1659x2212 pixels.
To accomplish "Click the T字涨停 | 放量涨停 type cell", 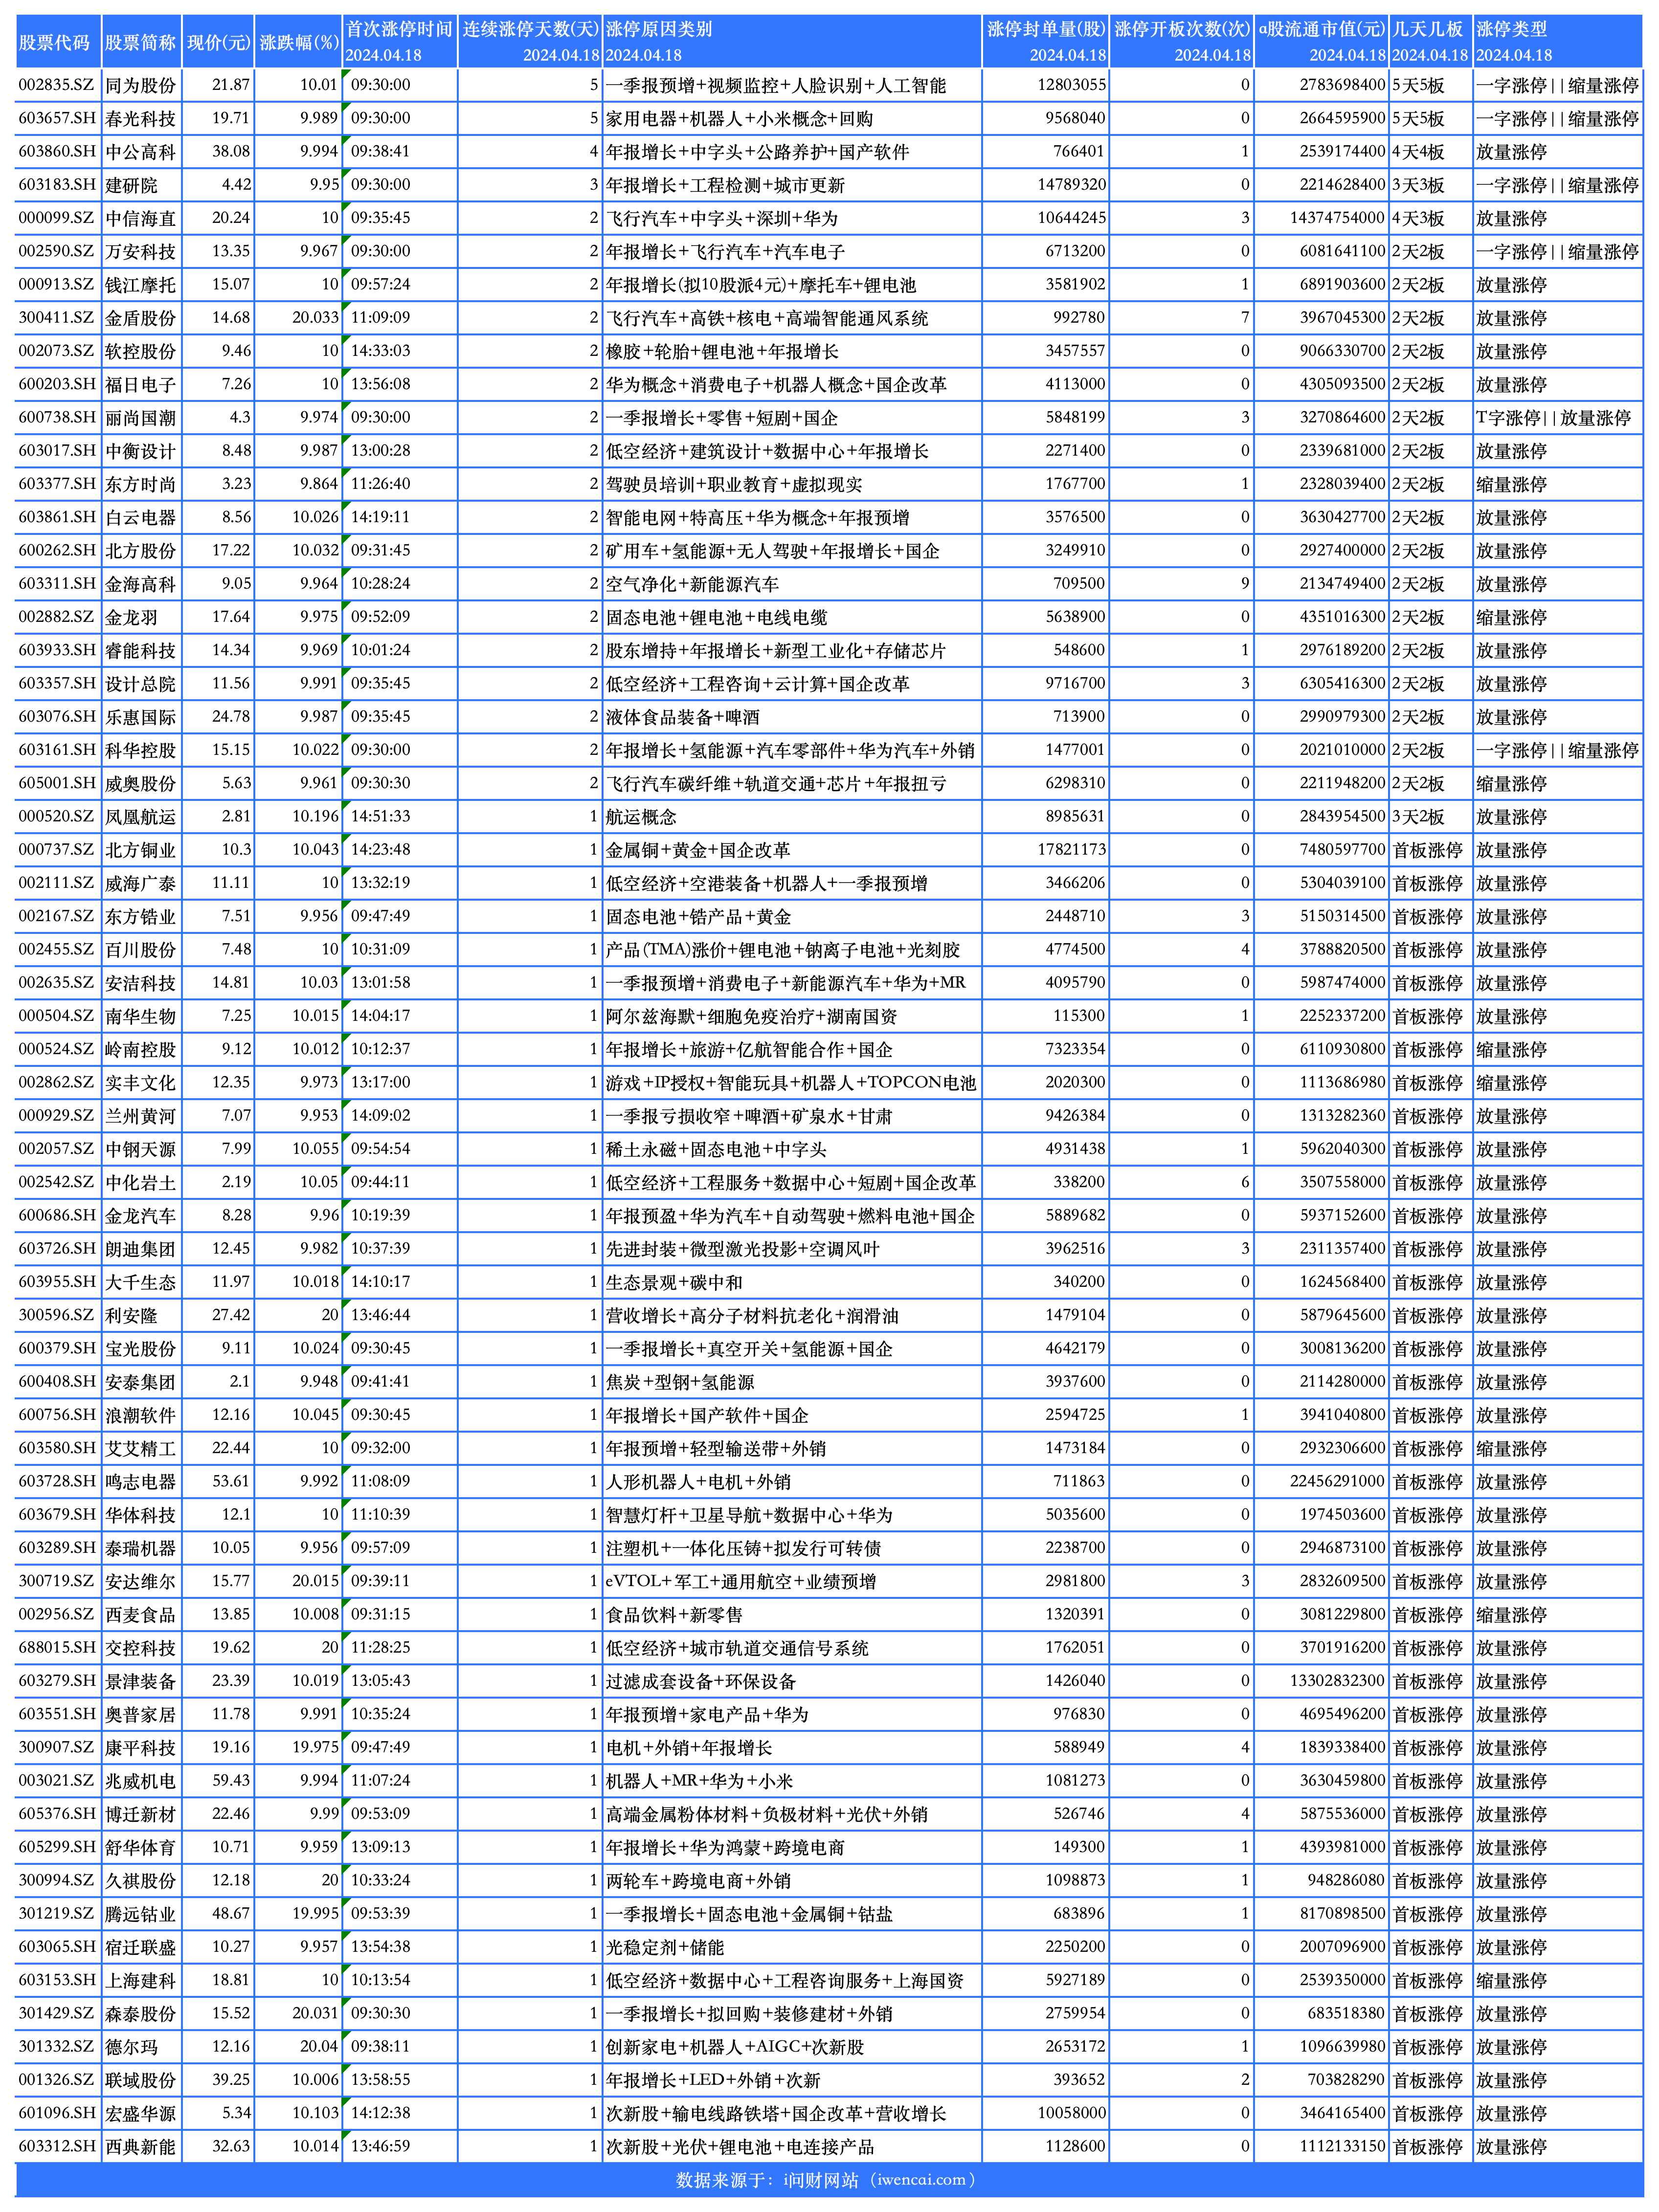I will [x=1553, y=418].
